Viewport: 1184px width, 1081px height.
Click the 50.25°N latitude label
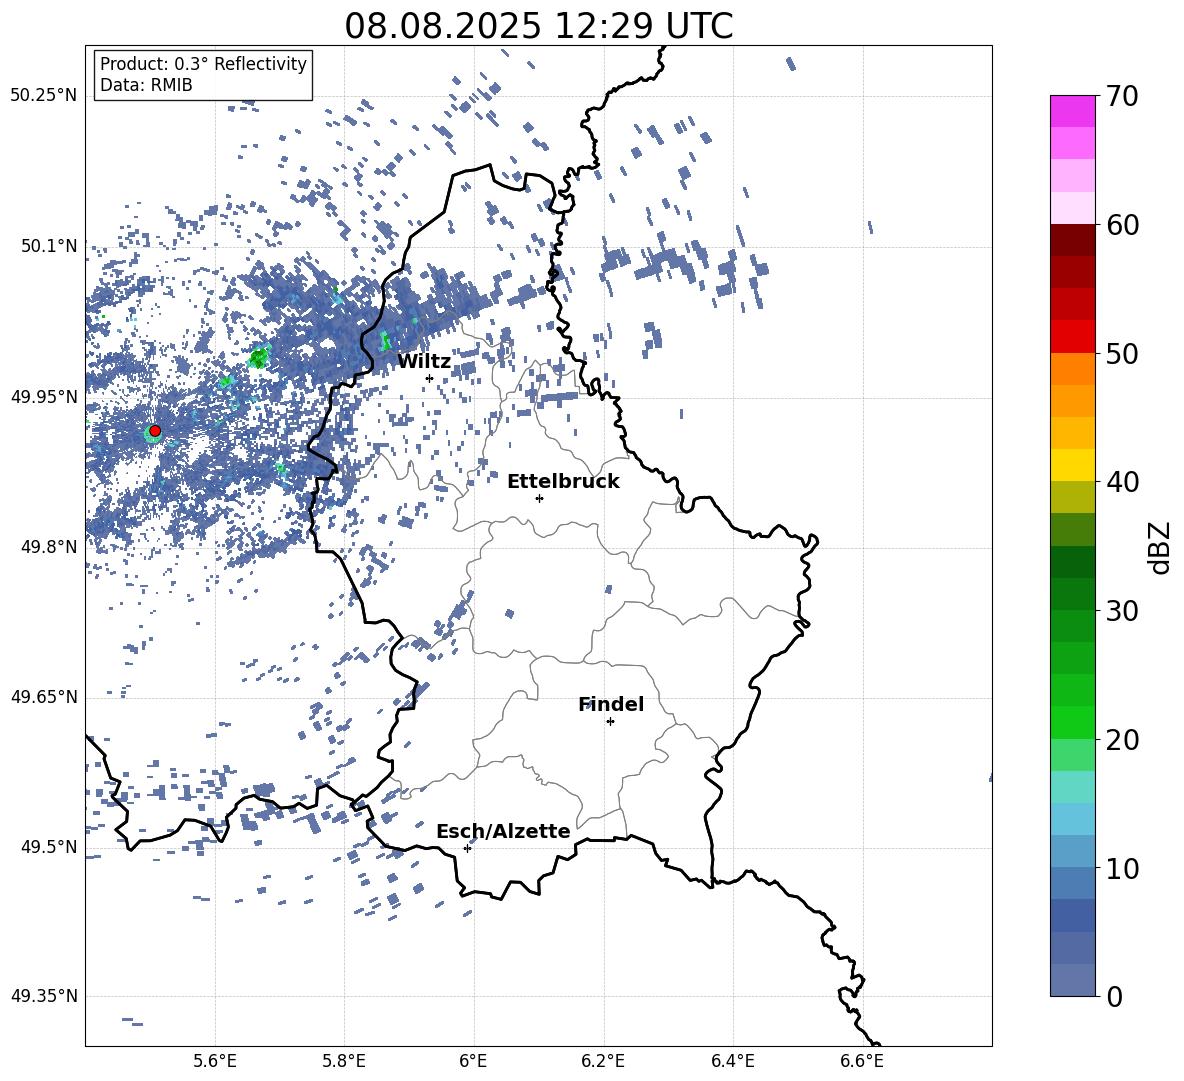pos(44,96)
